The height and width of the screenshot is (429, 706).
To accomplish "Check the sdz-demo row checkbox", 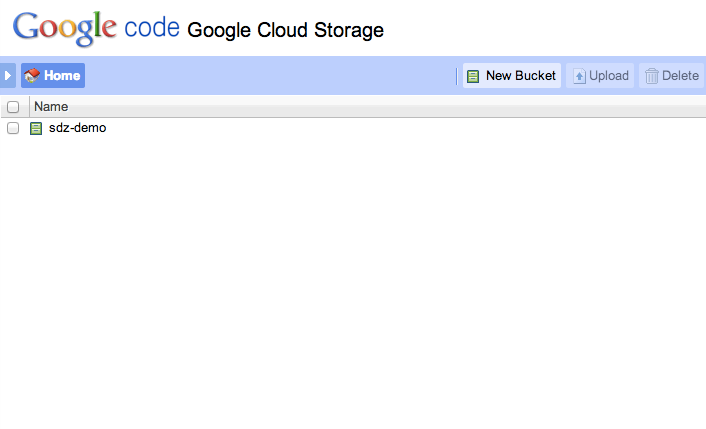I will [x=13, y=128].
